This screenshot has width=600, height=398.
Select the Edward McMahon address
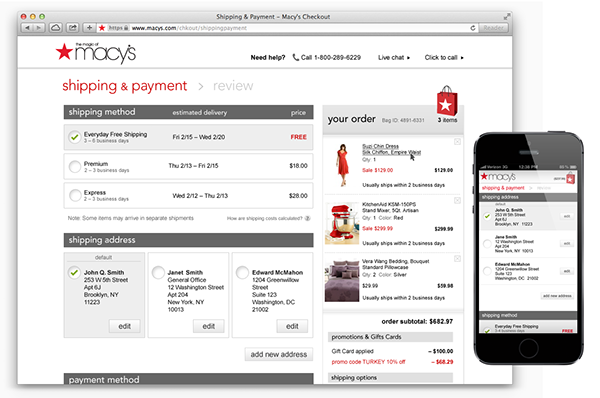(242, 272)
